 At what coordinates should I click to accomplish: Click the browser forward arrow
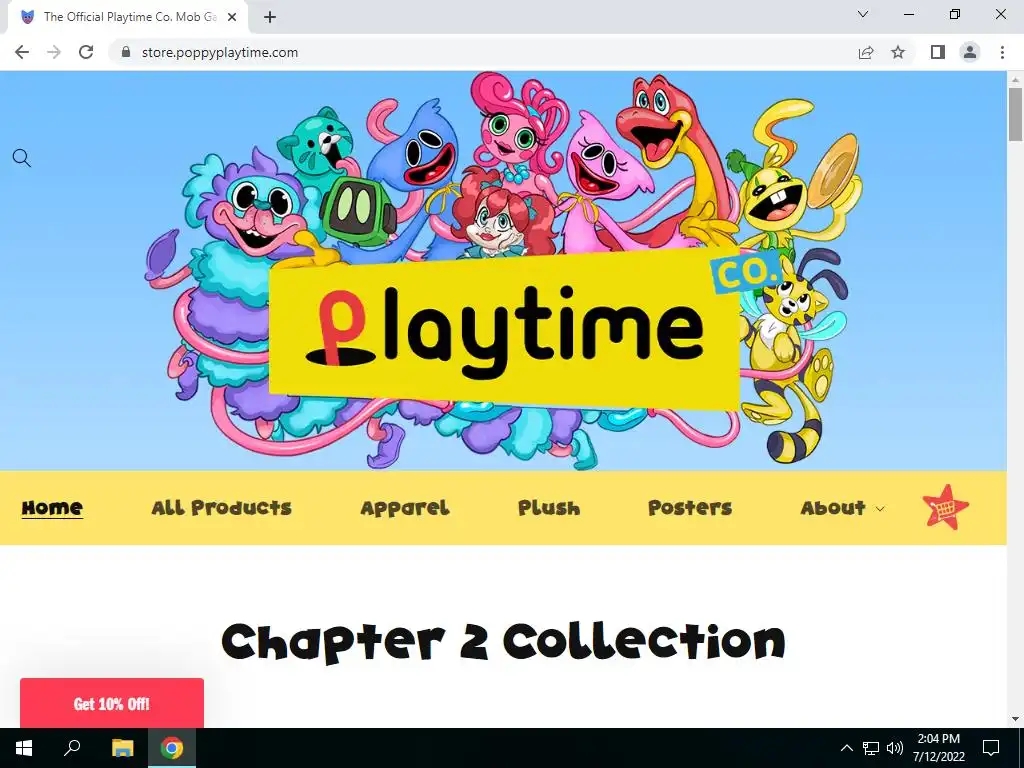54,52
